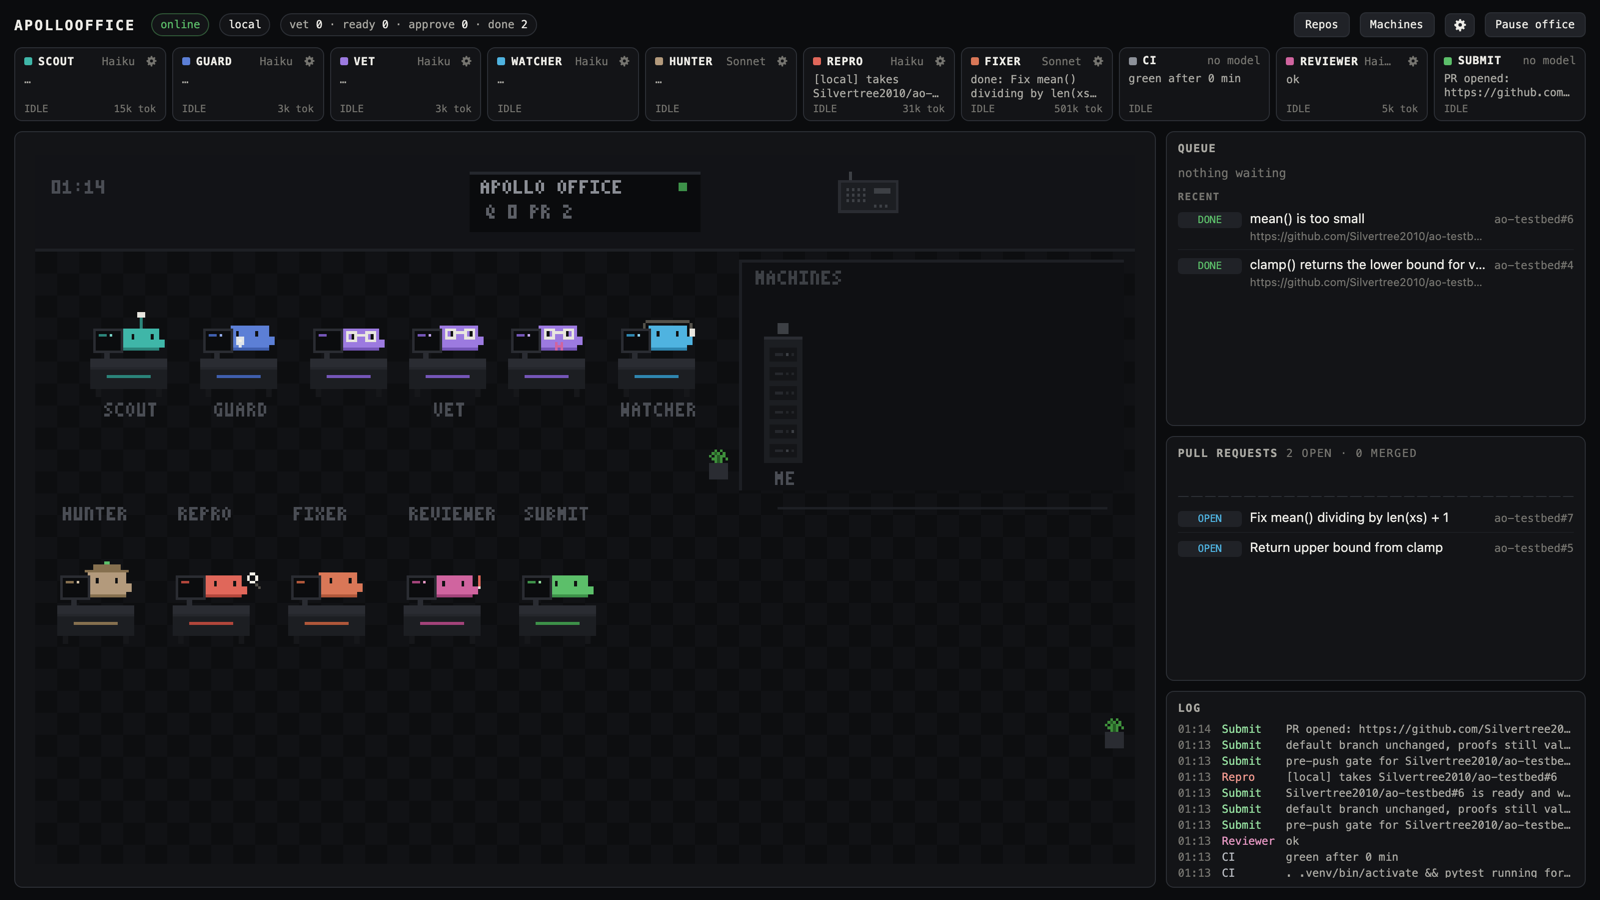Click the 'green after 0 min' CI log entry

tap(1375, 857)
